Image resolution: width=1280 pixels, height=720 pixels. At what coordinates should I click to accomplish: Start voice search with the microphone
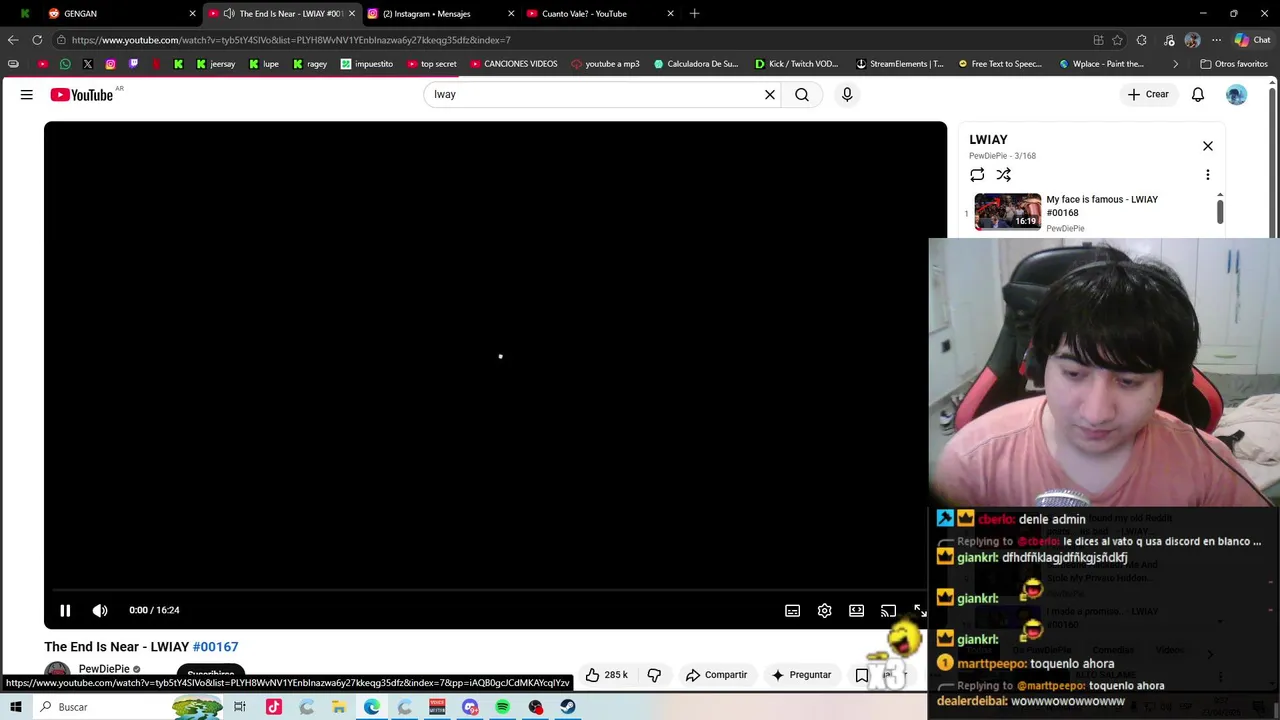(x=847, y=94)
